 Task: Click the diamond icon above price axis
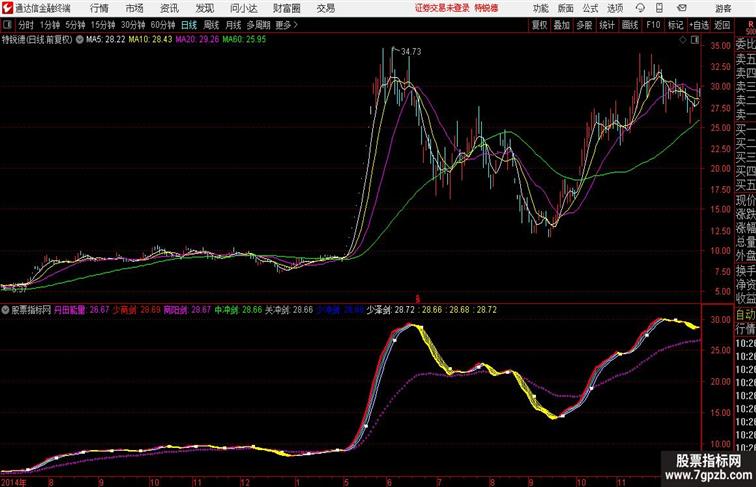[x=683, y=40]
